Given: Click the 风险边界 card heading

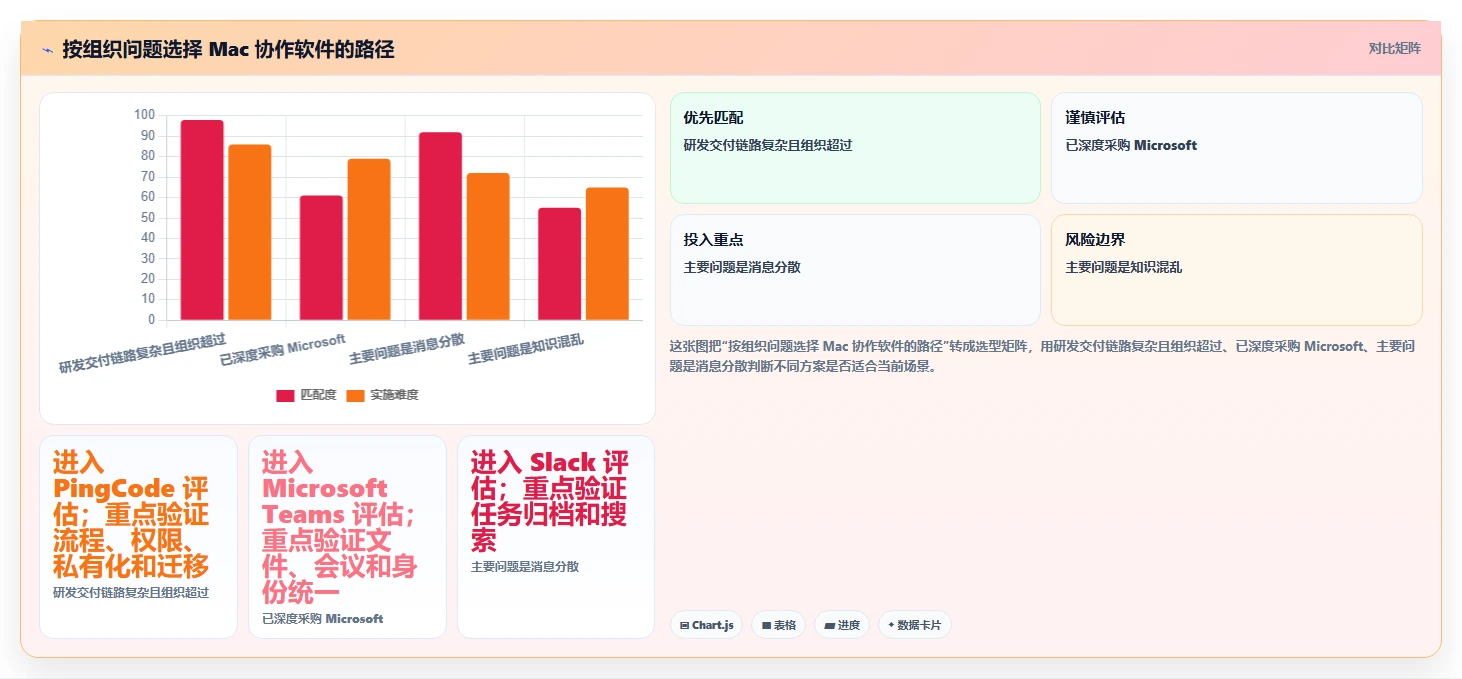Looking at the screenshot, I should (x=1095, y=240).
